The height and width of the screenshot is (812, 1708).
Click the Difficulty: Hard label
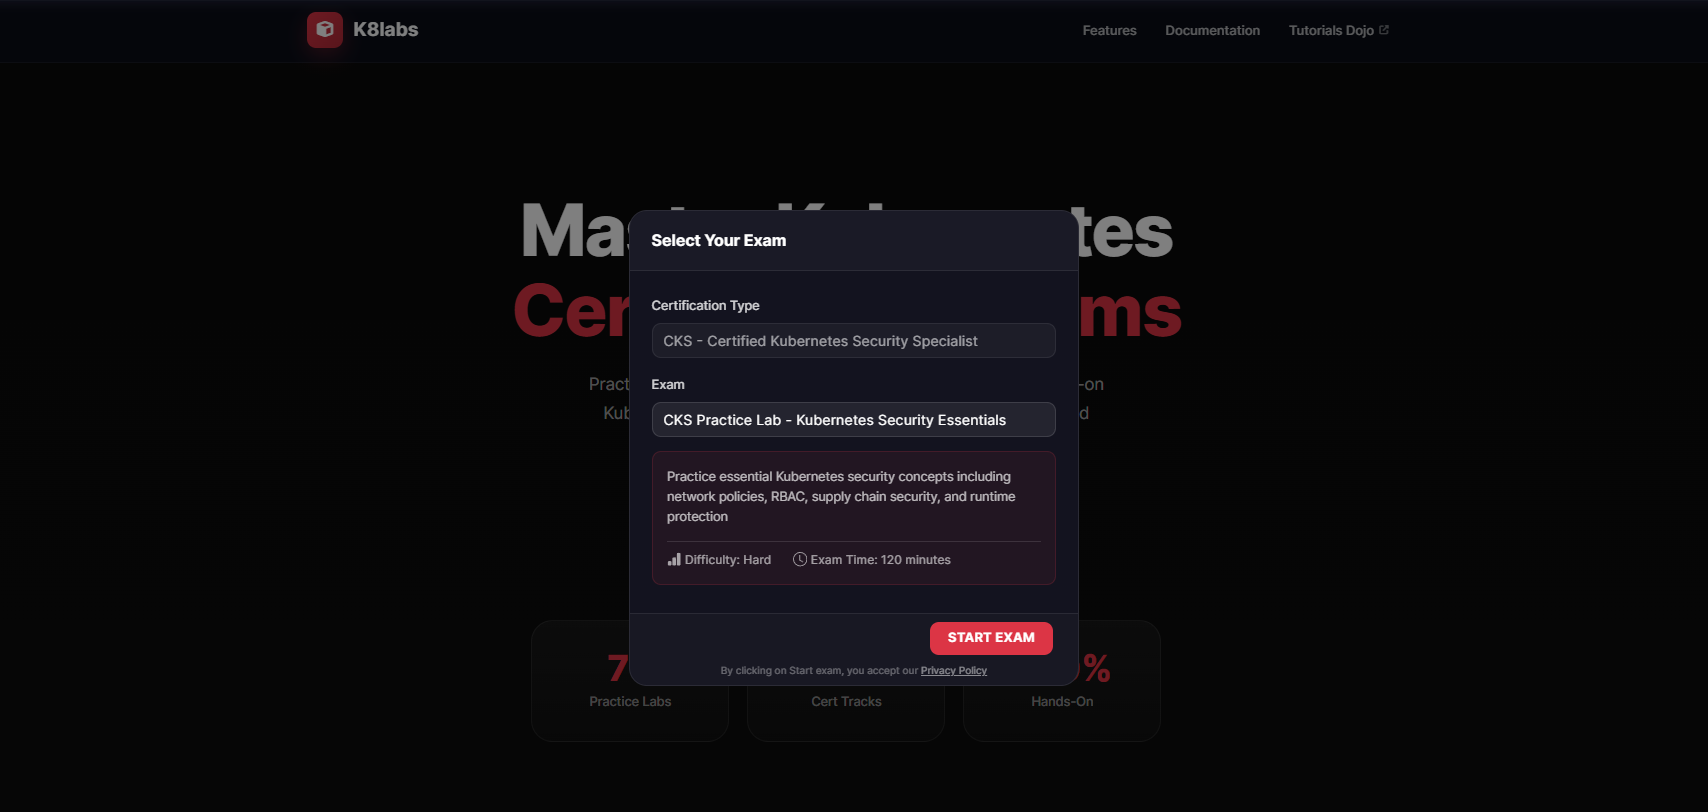click(x=728, y=560)
